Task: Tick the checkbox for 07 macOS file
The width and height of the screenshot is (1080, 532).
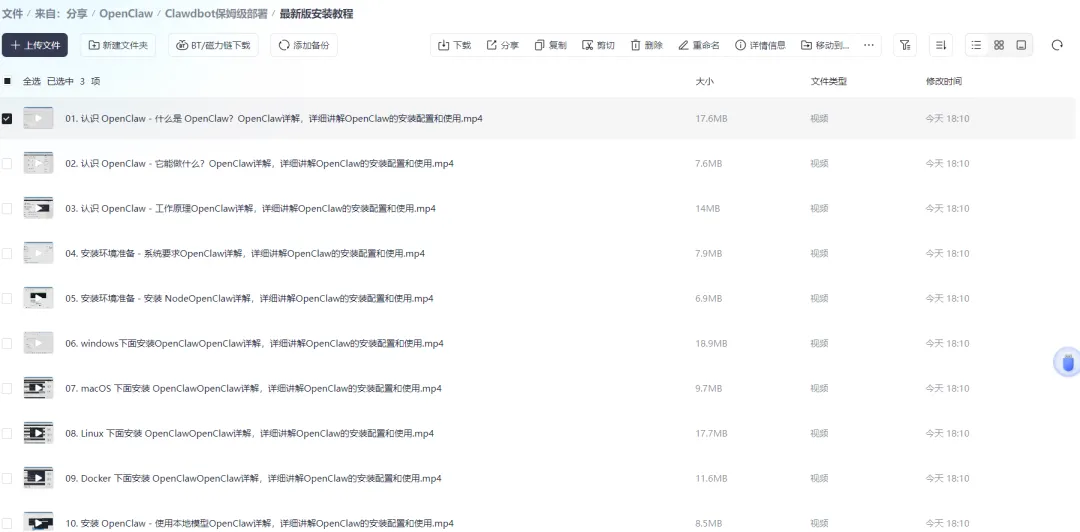Action: 7,389
